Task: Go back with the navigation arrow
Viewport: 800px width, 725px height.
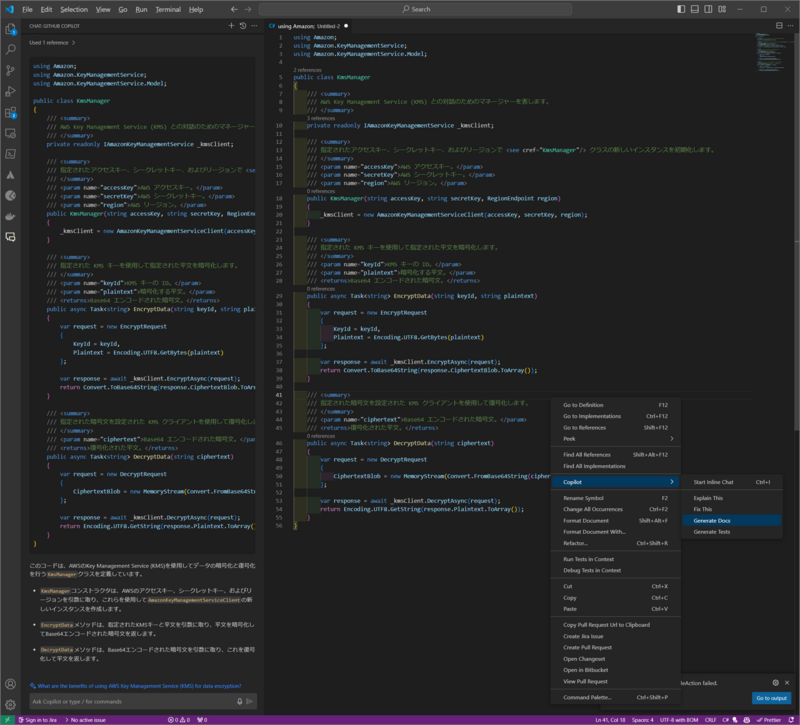Action: click(234, 9)
